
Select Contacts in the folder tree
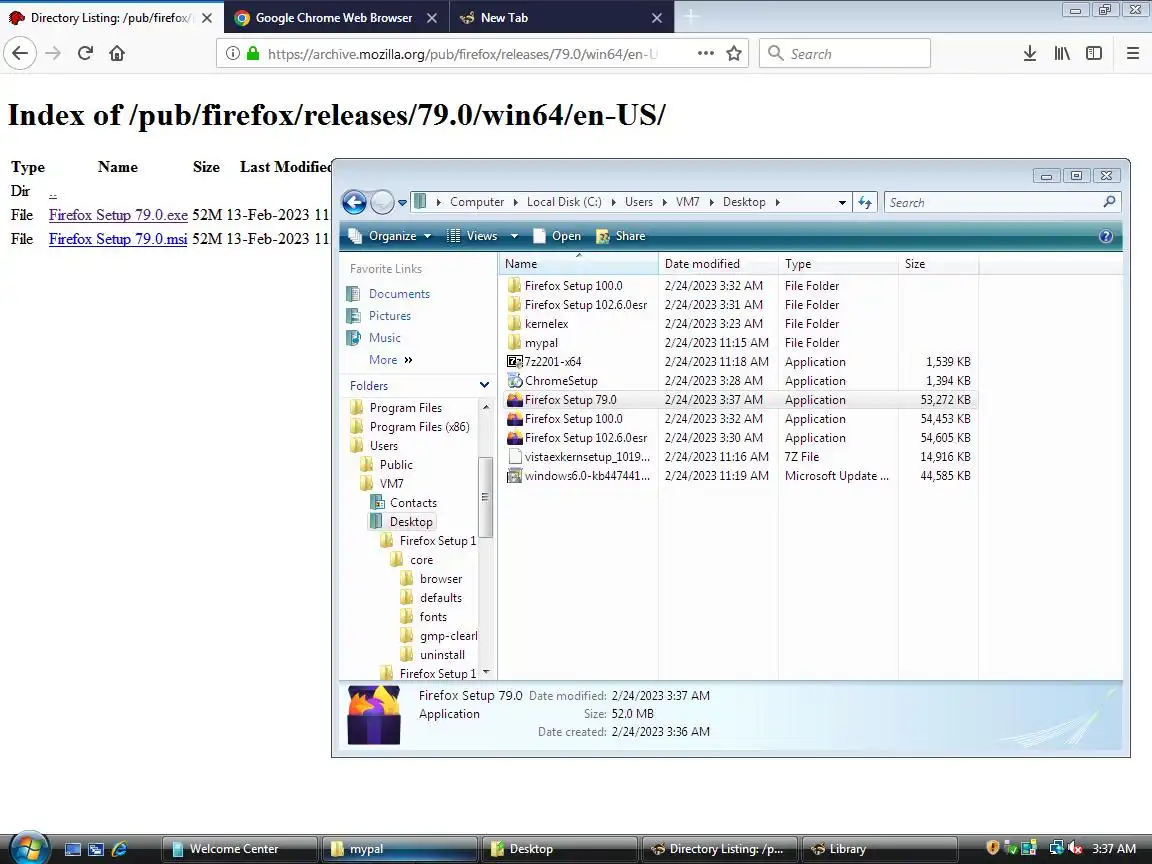click(413, 503)
